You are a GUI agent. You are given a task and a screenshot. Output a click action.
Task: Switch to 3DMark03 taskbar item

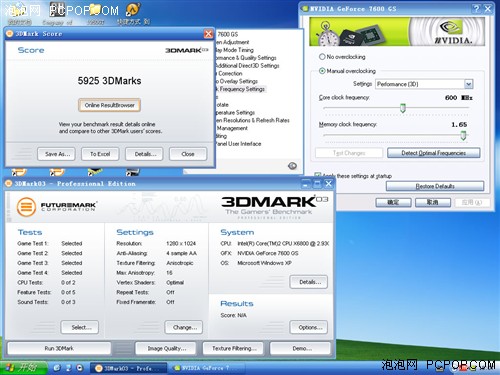coord(128,368)
